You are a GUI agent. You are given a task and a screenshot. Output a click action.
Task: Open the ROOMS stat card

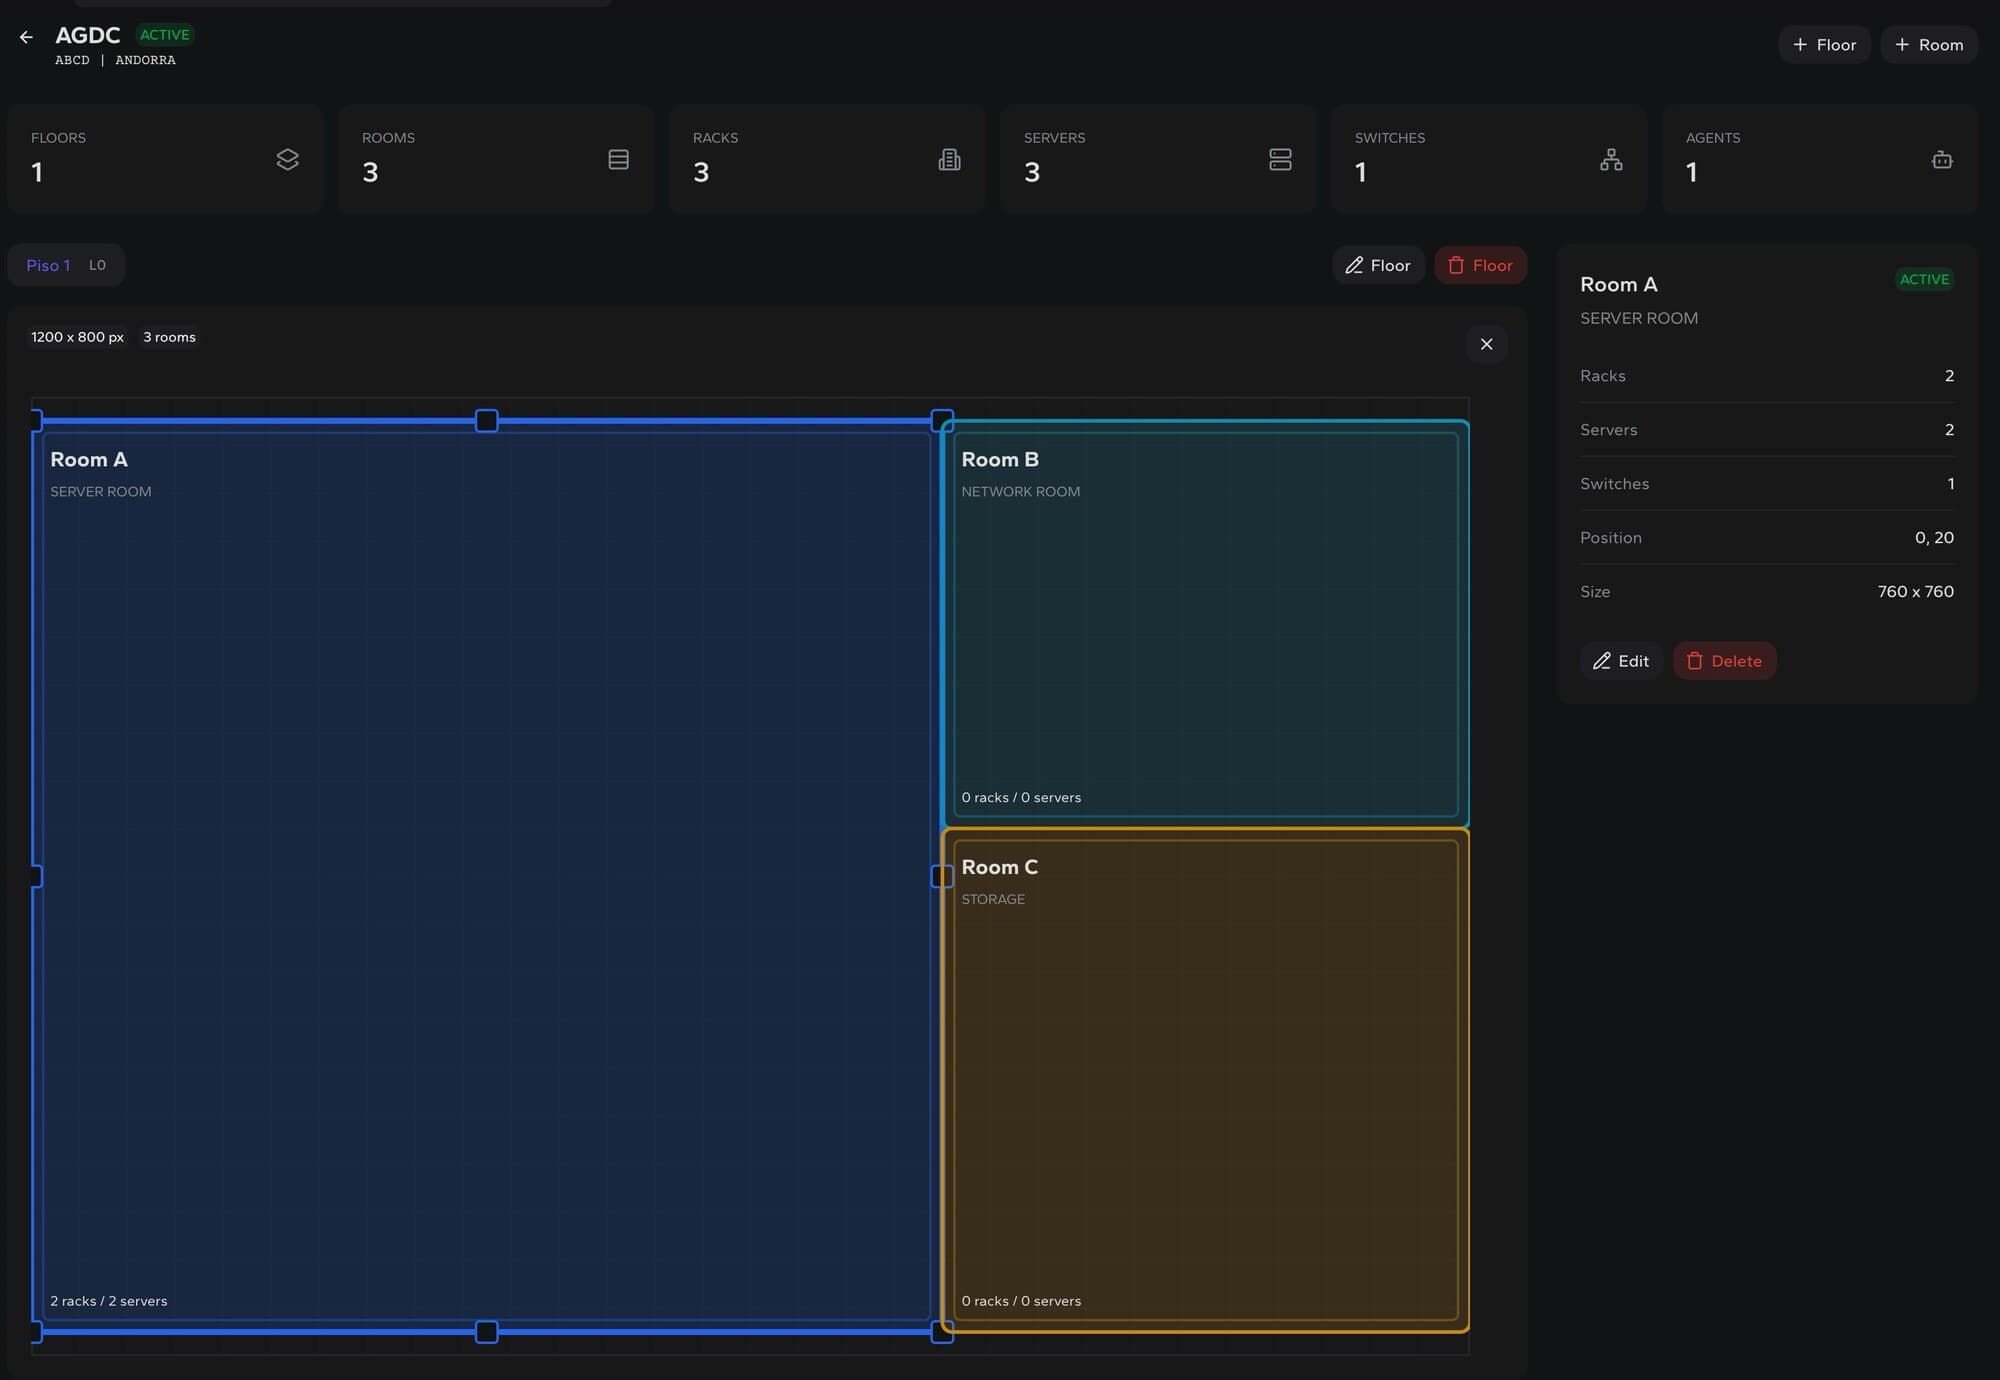point(496,158)
